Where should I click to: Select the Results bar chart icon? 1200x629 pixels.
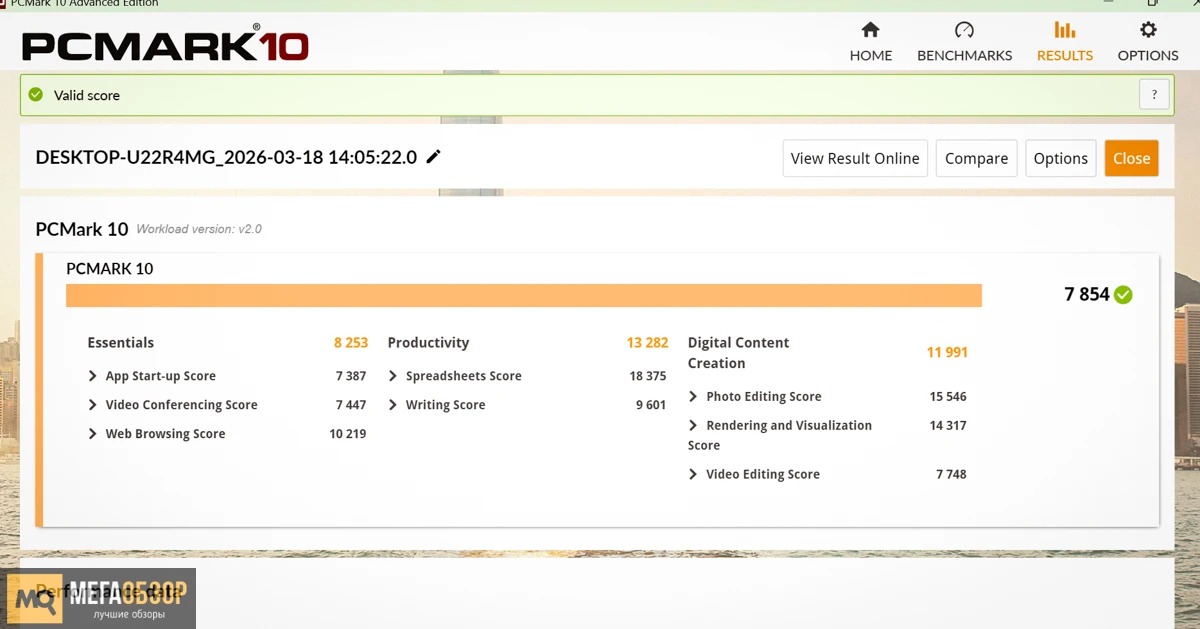tap(1064, 30)
